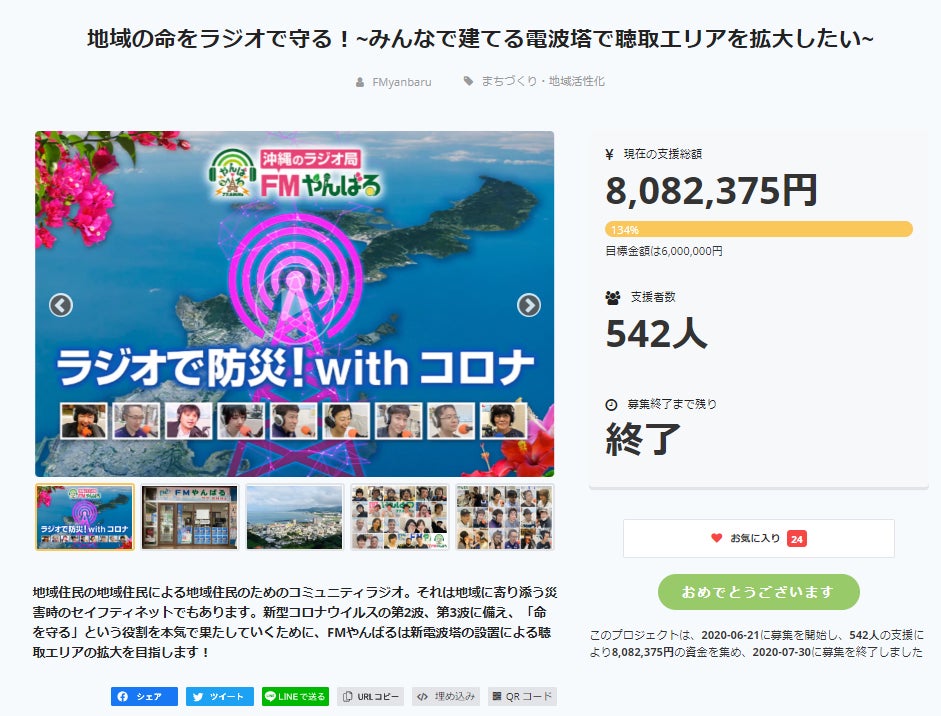The image size is (941, 716).
Task: Copy the project URL
Action: [370, 697]
